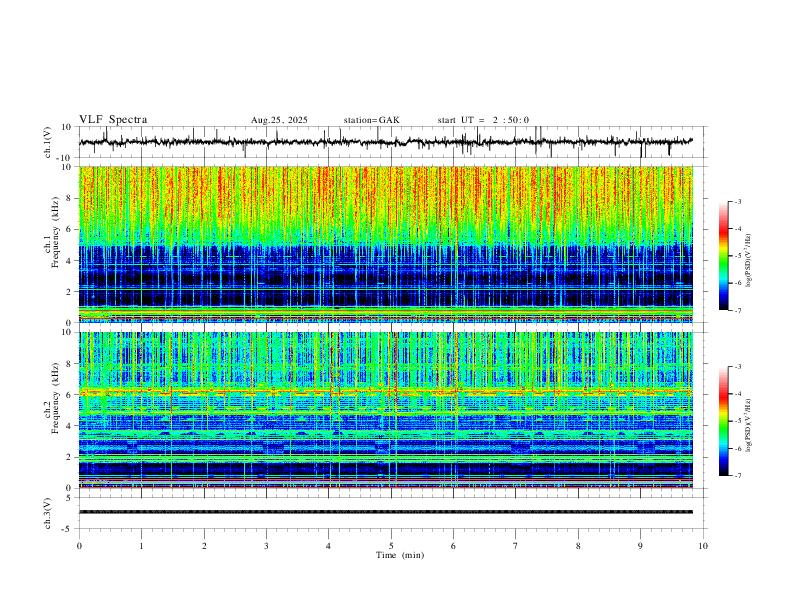Click the "ch.1(V)" axis label
The width and height of the screenshot is (792, 612).
48,142
